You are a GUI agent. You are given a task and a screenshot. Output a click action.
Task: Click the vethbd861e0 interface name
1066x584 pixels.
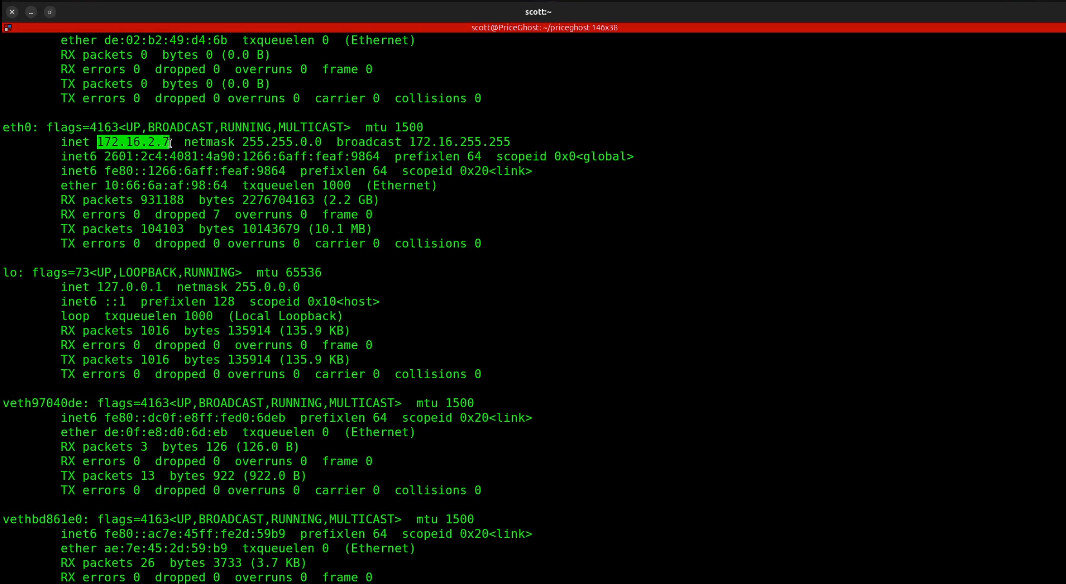[x=42, y=519]
